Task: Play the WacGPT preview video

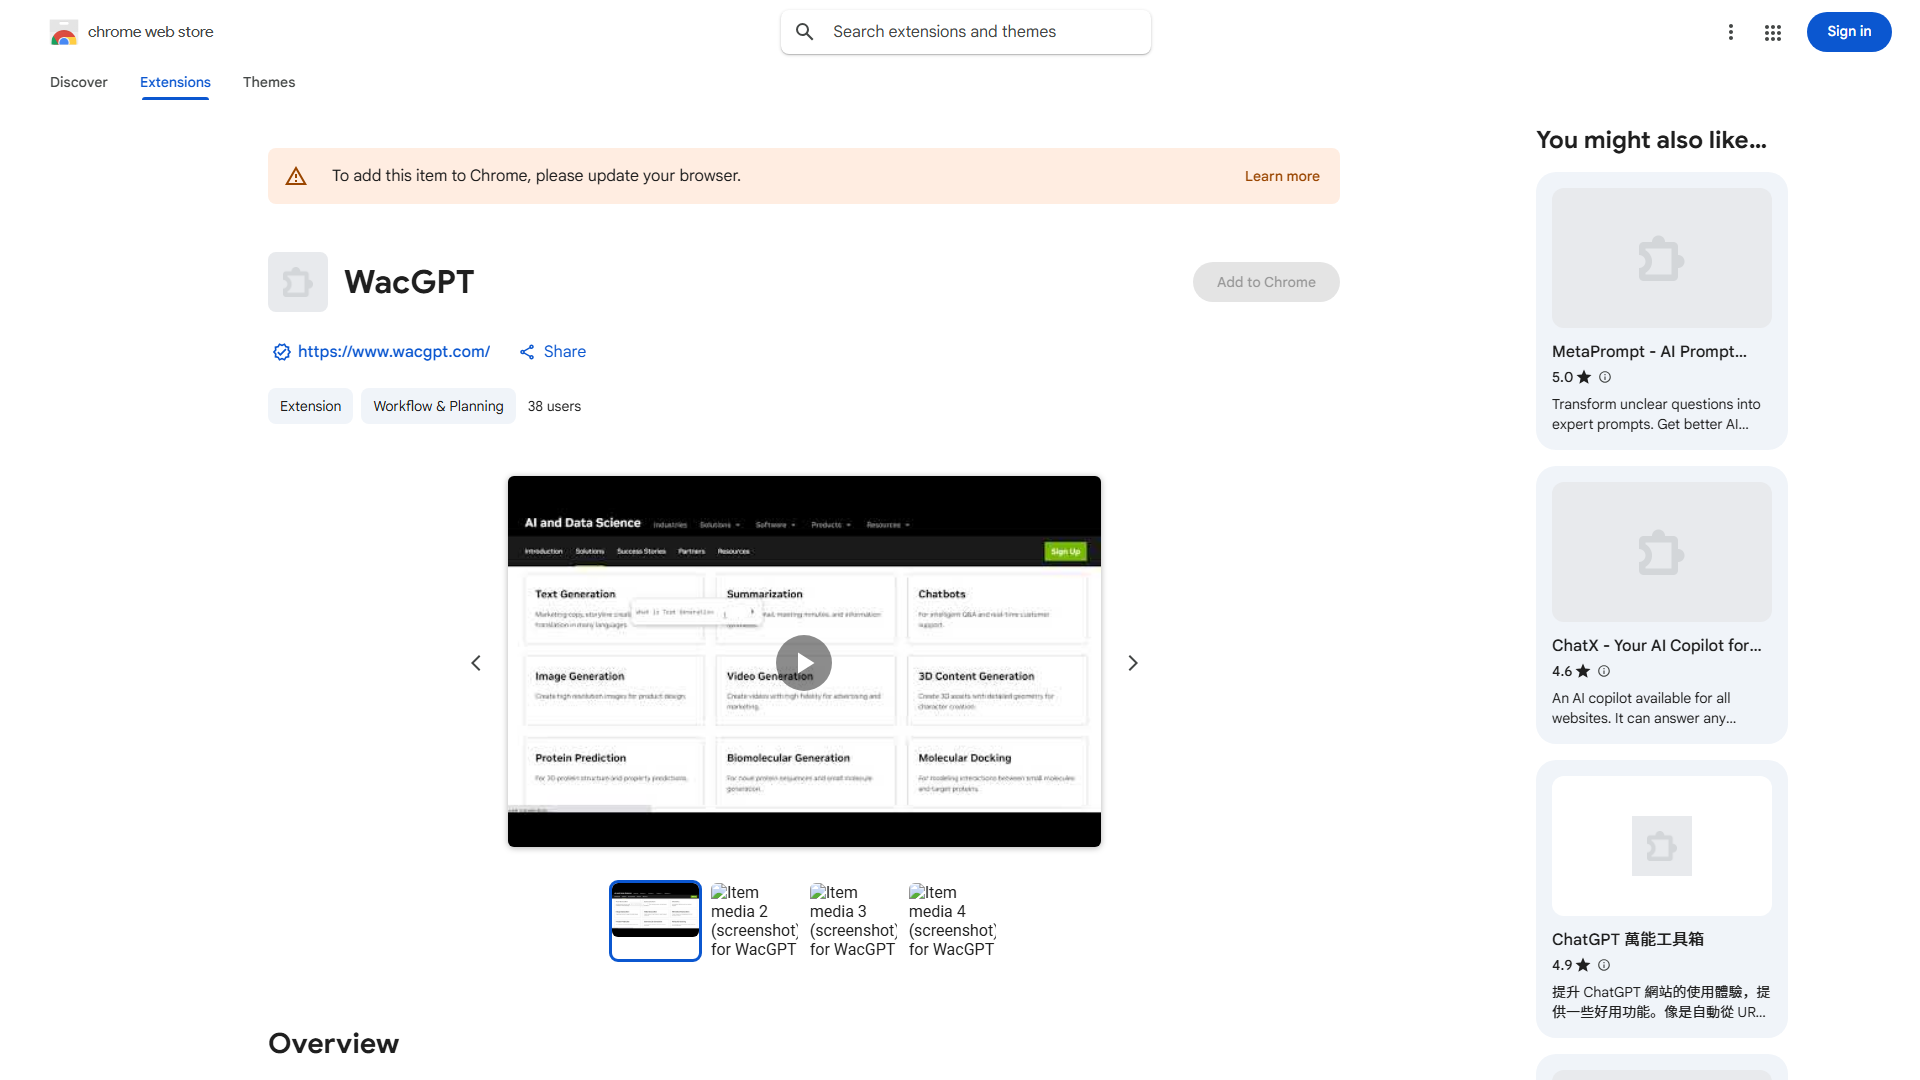Action: tap(804, 663)
